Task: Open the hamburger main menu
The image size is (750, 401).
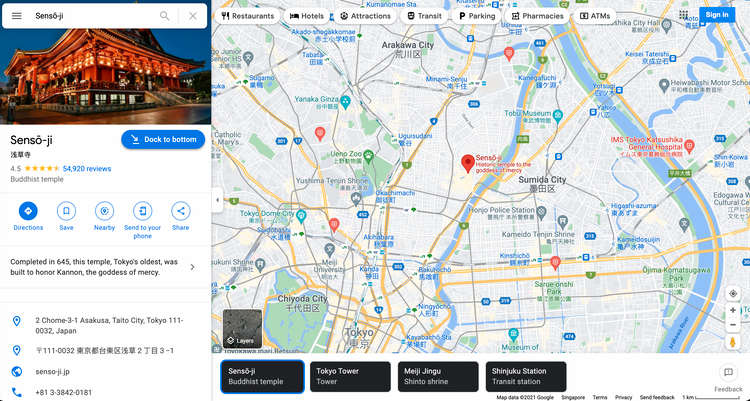Action: (x=17, y=16)
